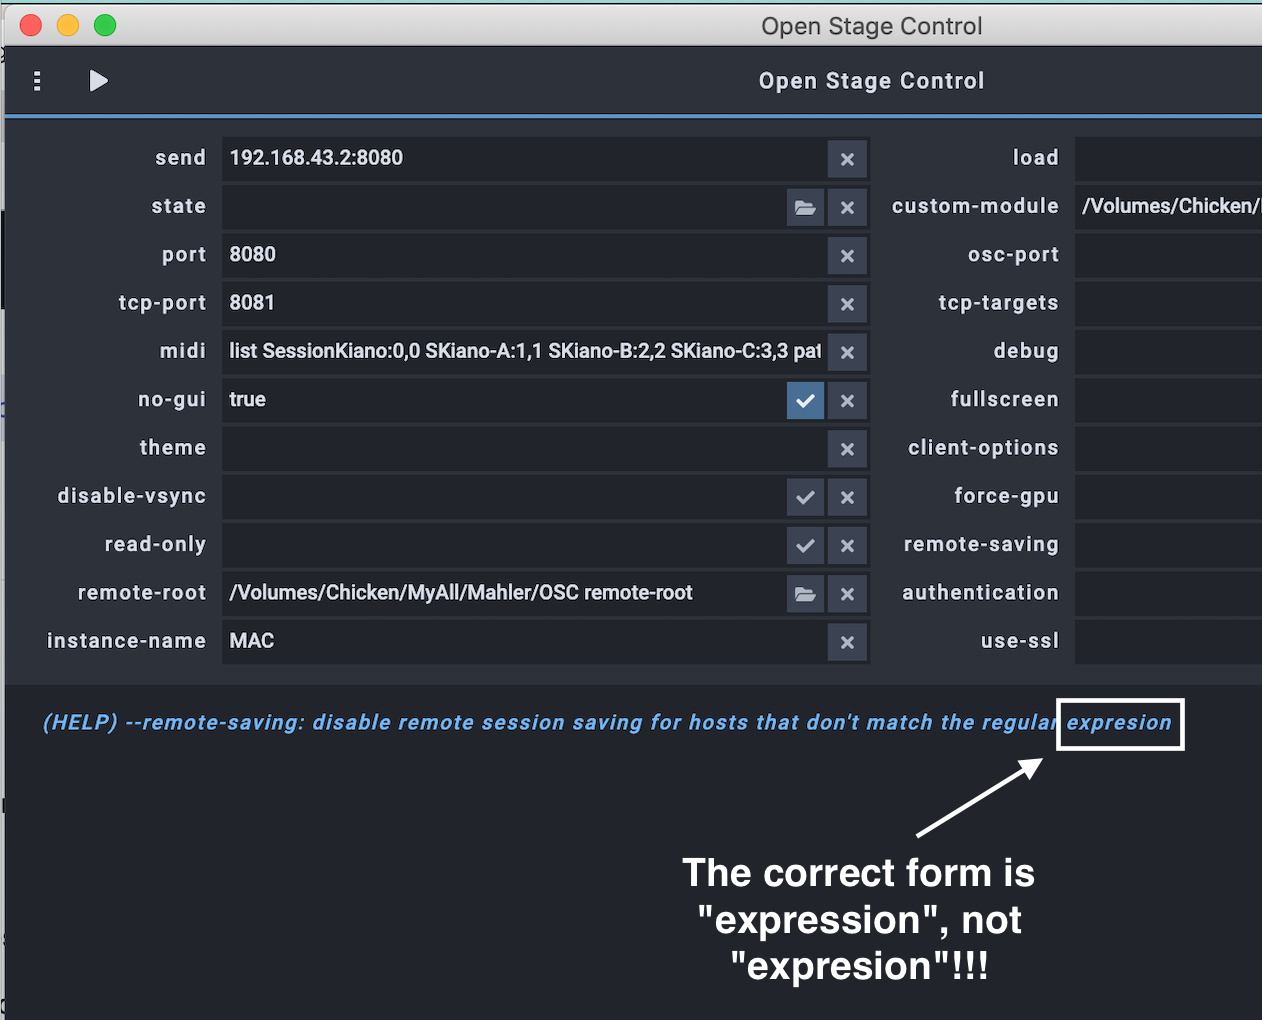This screenshot has height=1020, width=1262.
Task: Toggle the disable-vsync checkmark option
Action: pyautogui.click(x=805, y=497)
